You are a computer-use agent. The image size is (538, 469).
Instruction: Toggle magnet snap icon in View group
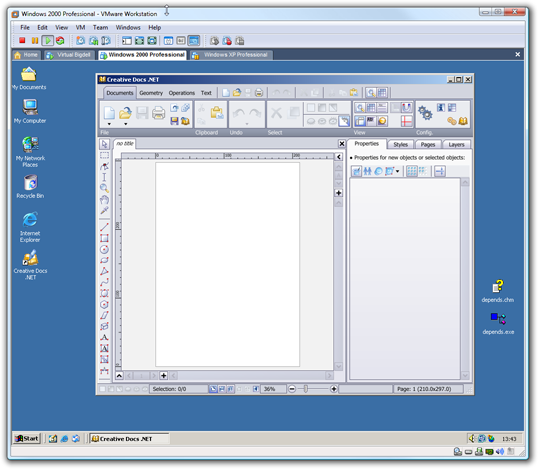coord(406,108)
